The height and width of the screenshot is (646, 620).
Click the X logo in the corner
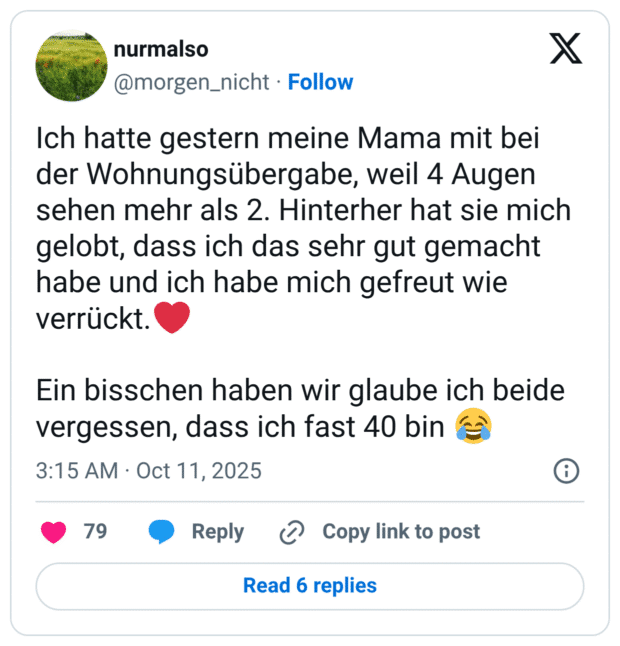point(566,49)
